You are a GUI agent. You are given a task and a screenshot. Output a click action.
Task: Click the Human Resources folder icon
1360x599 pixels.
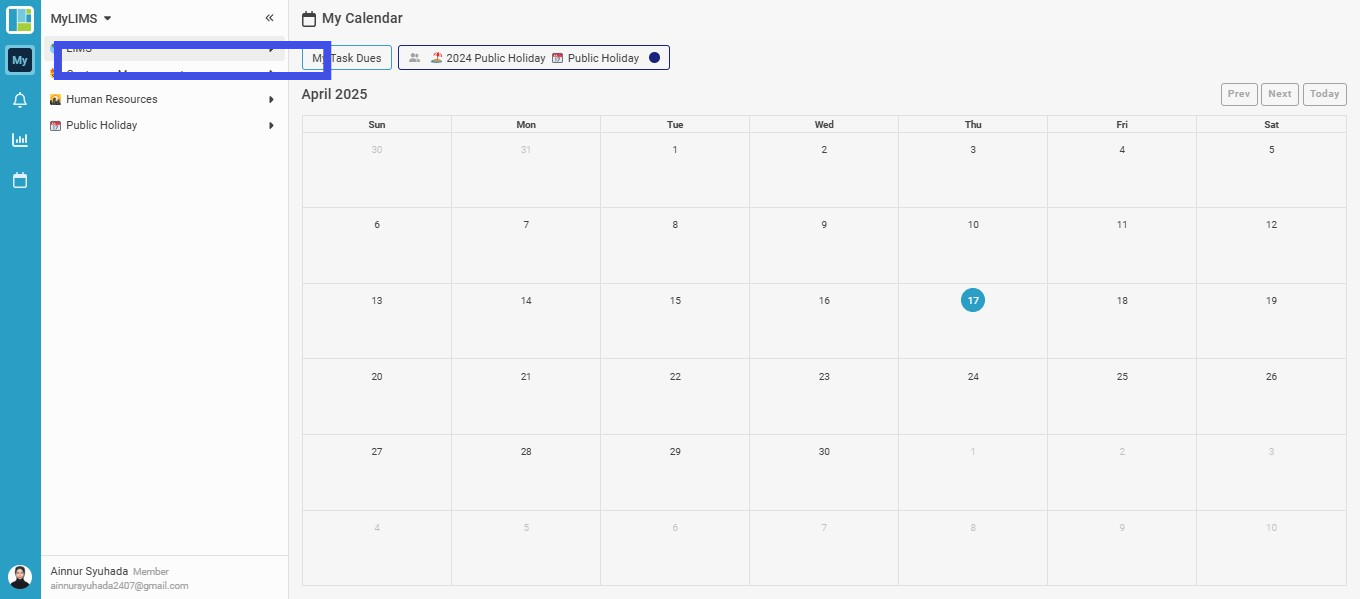56,100
